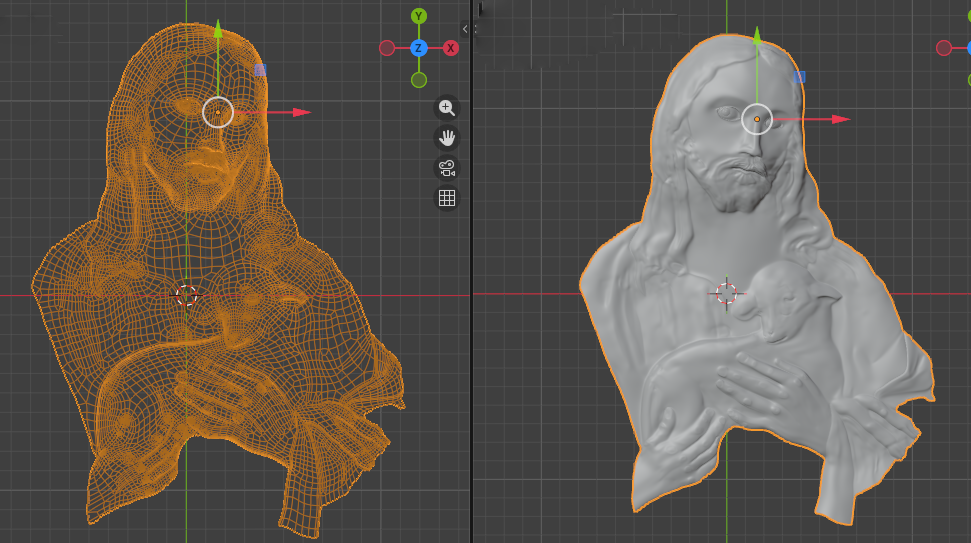Click the 3D cursor in the right solid viewport
The width and height of the screenshot is (971, 543).
(x=727, y=293)
